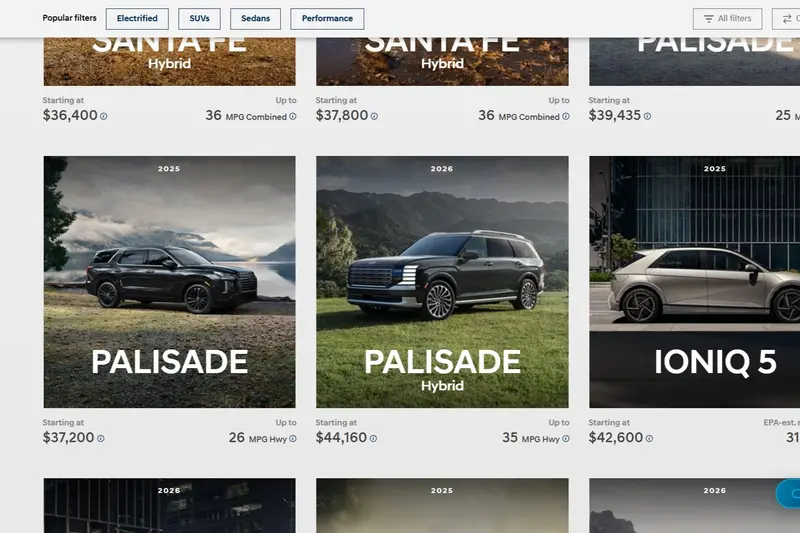Click info icon next to $37,200 price
The image size is (800, 533).
(101, 439)
